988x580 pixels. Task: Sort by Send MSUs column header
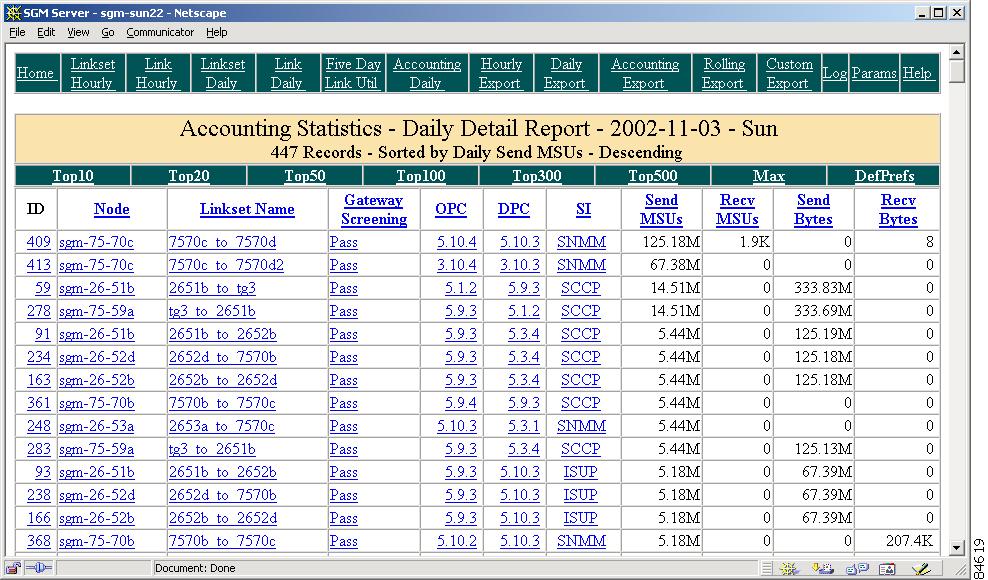coord(661,209)
